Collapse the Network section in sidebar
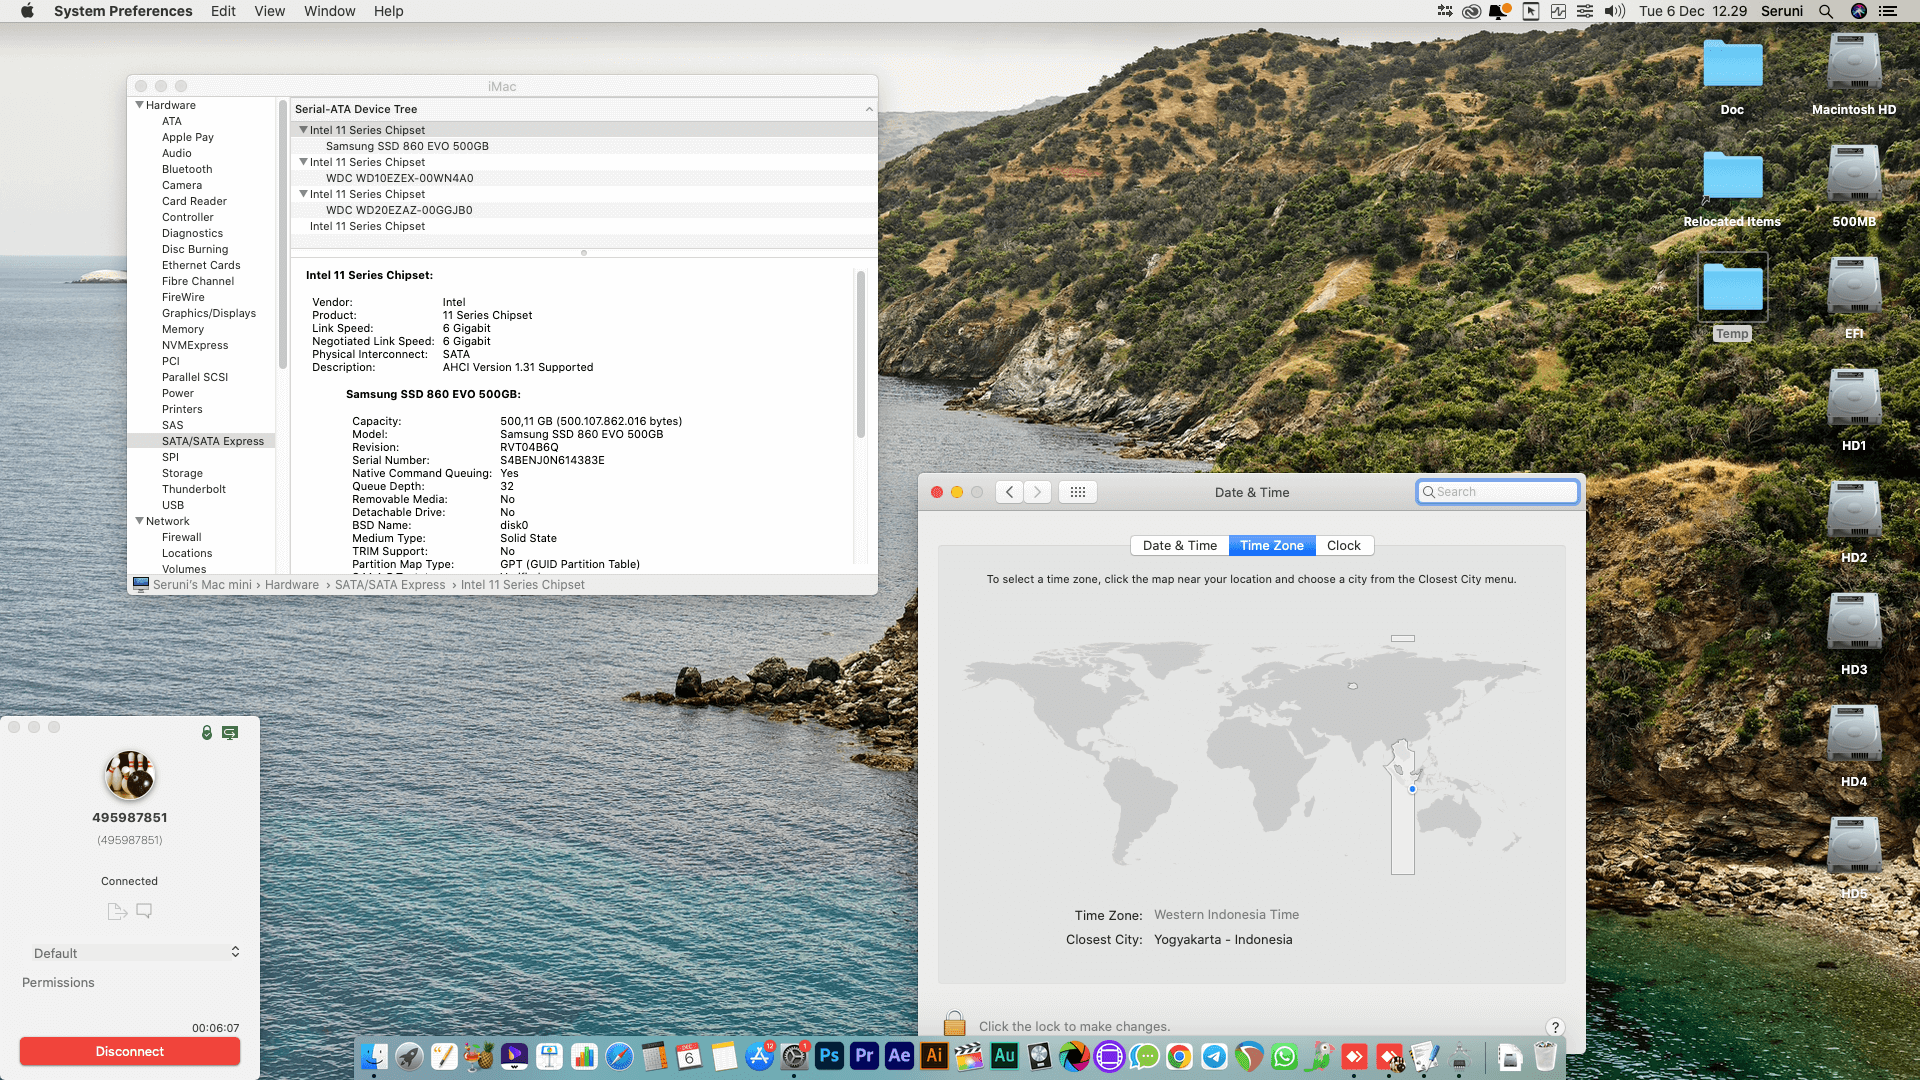Image resolution: width=1920 pixels, height=1080 pixels. (139, 521)
